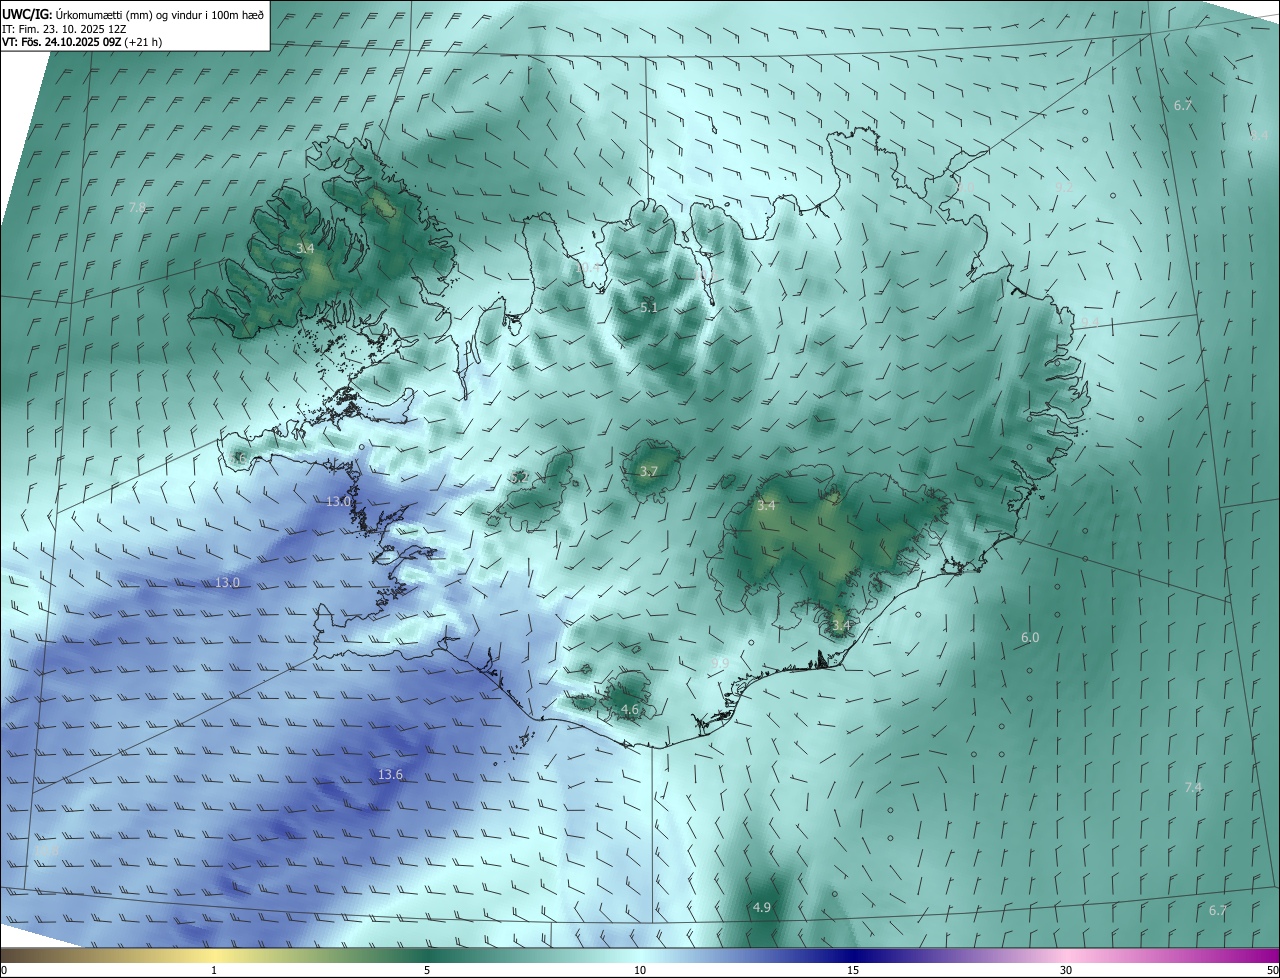Viewport: 1280px width, 978px height.
Task: Click the 7.4 value label
Action: [1193, 788]
